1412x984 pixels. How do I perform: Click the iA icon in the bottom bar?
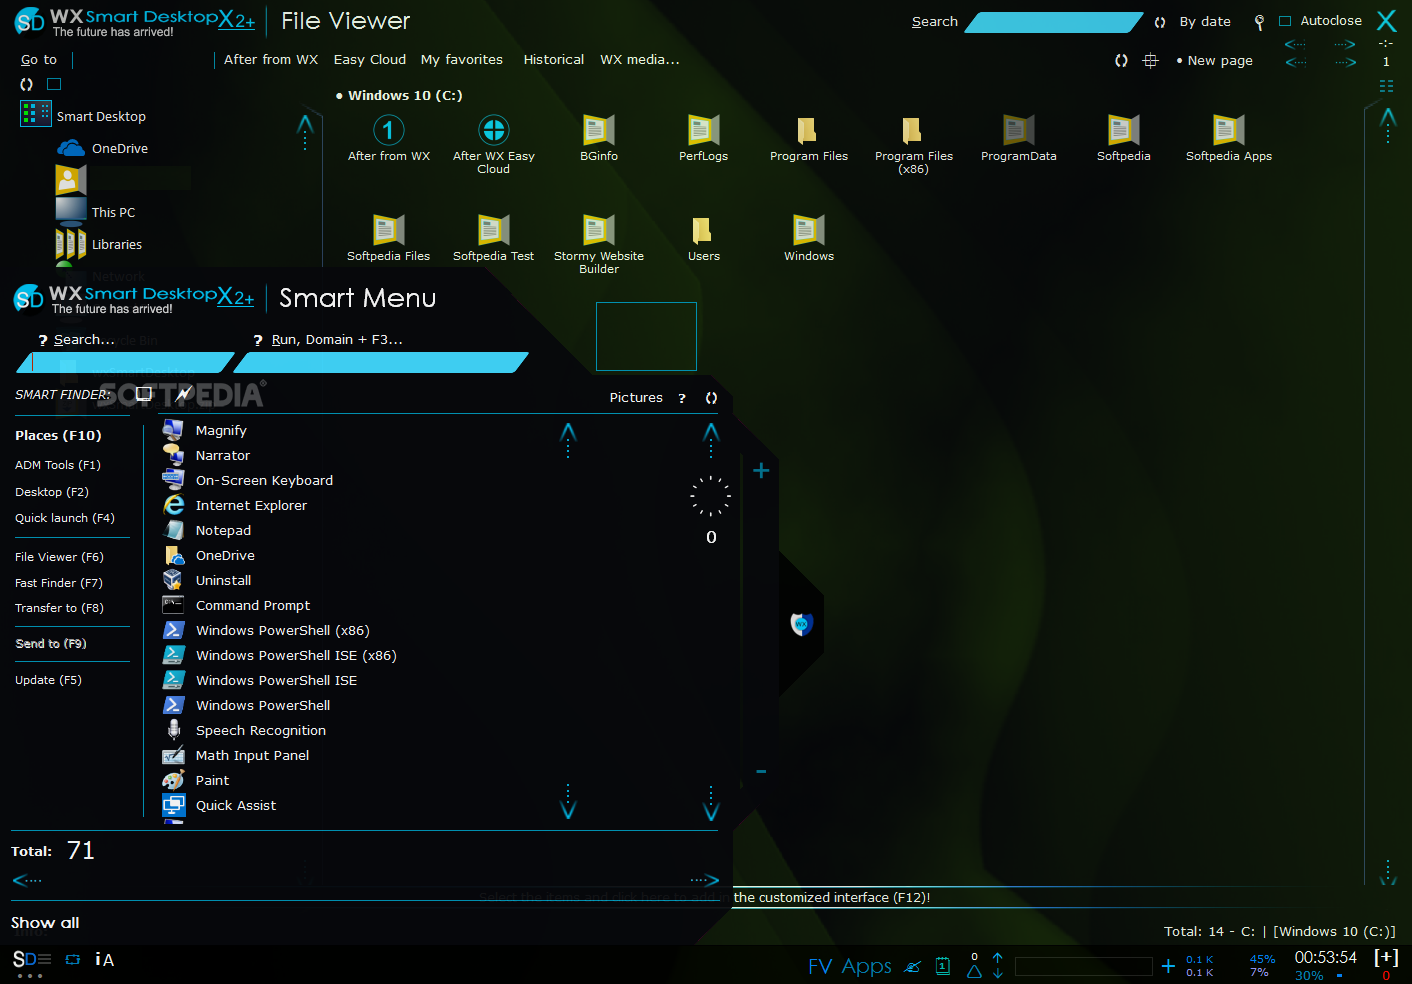coord(105,960)
